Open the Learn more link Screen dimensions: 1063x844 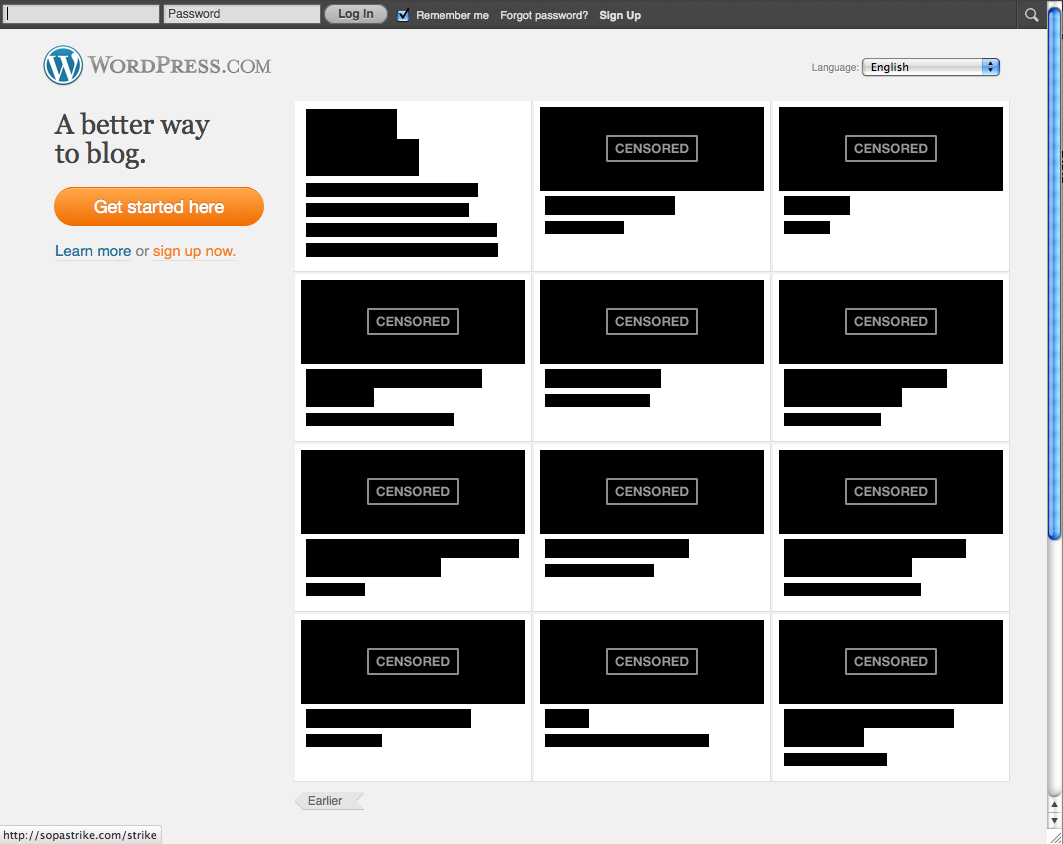pyautogui.click(x=93, y=251)
